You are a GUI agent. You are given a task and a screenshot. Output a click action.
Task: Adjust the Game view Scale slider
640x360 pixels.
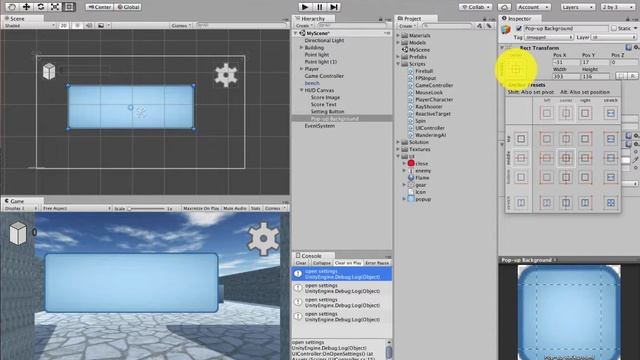click(146, 209)
